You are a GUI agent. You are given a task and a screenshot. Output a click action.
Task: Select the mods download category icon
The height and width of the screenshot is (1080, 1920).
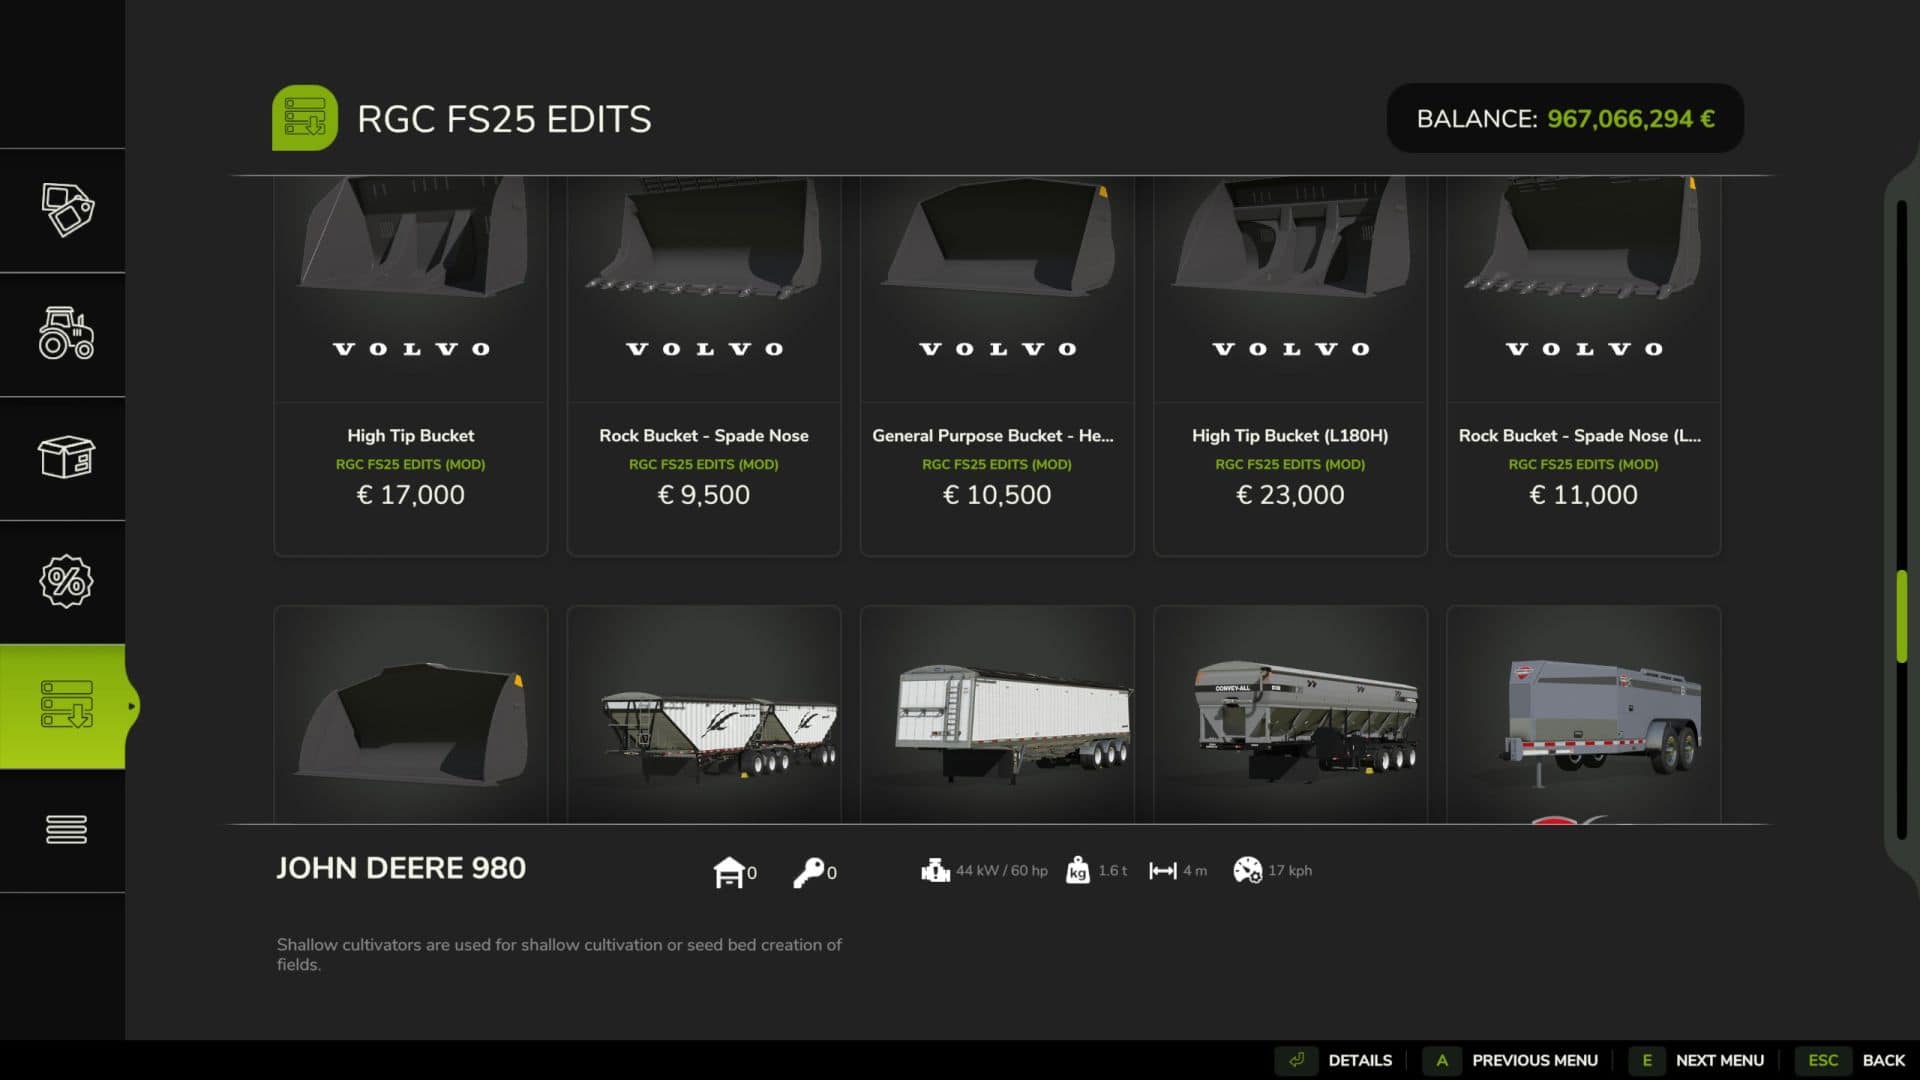click(x=67, y=705)
